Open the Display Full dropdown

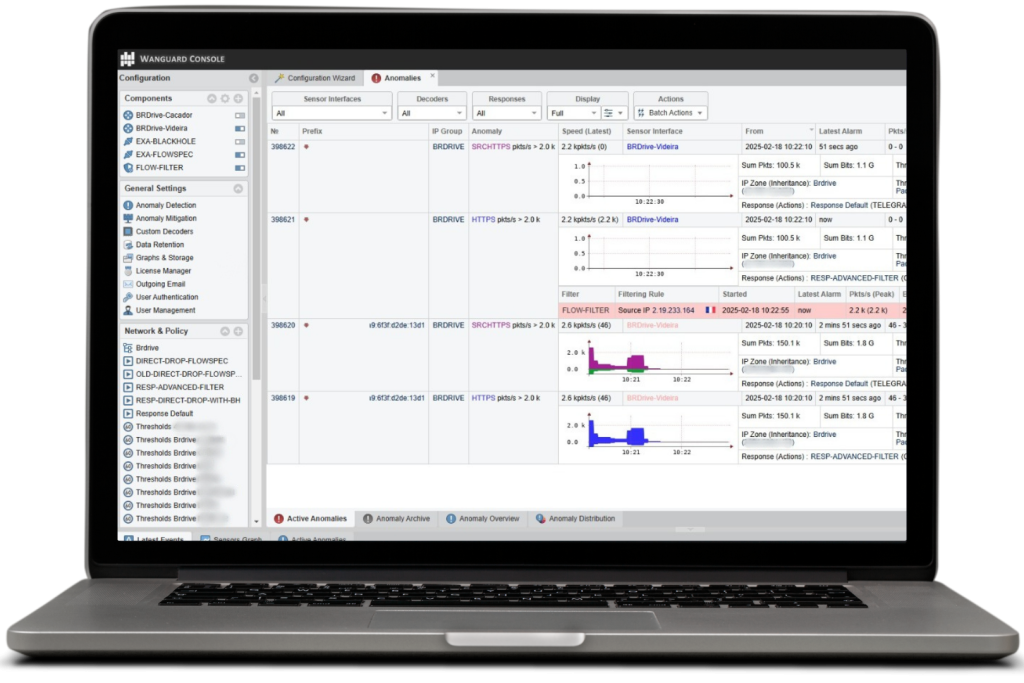pos(573,113)
